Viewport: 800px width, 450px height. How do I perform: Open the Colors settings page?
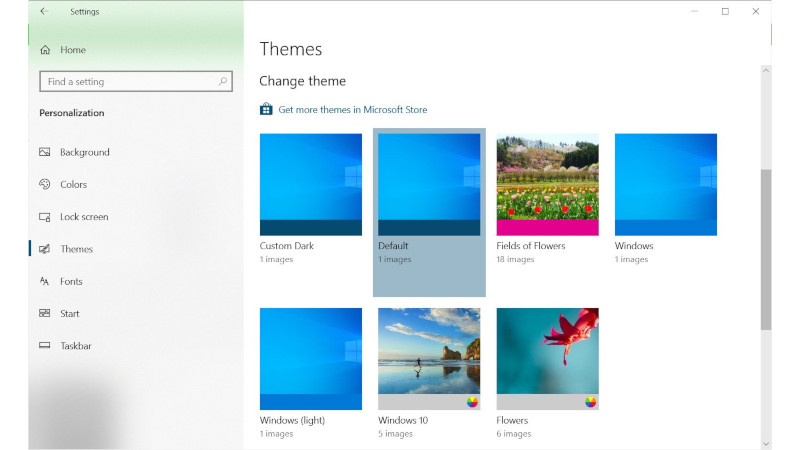pos(73,184)
